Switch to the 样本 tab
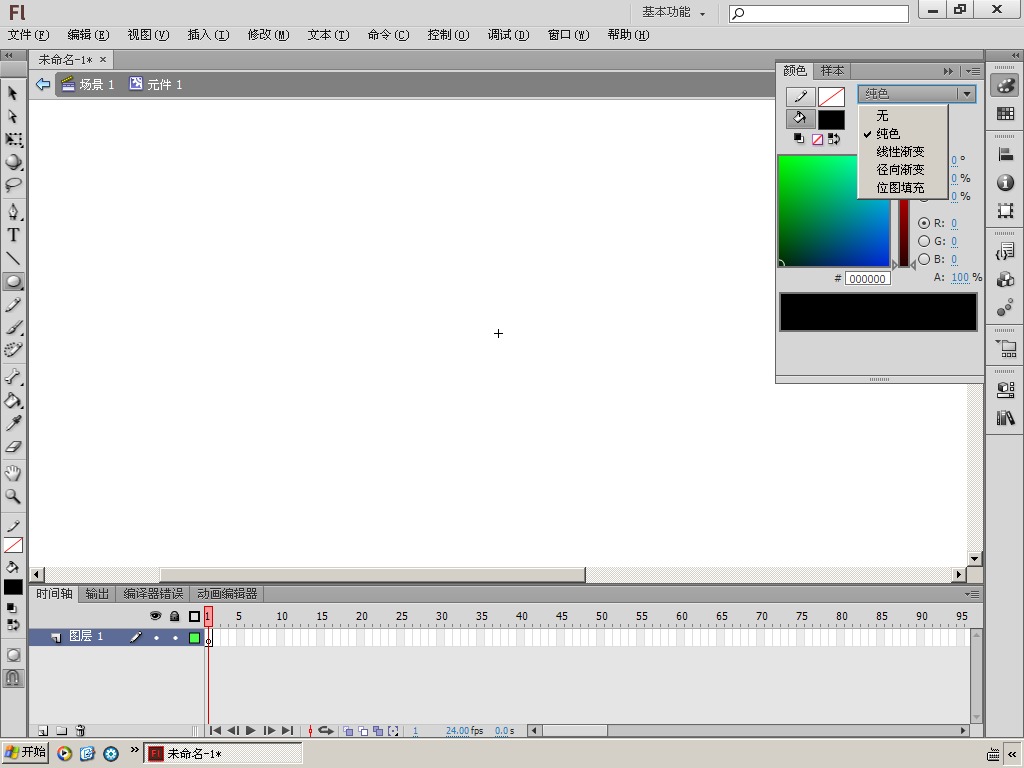This screenshot has width=1024, height=768. point(832,71)
